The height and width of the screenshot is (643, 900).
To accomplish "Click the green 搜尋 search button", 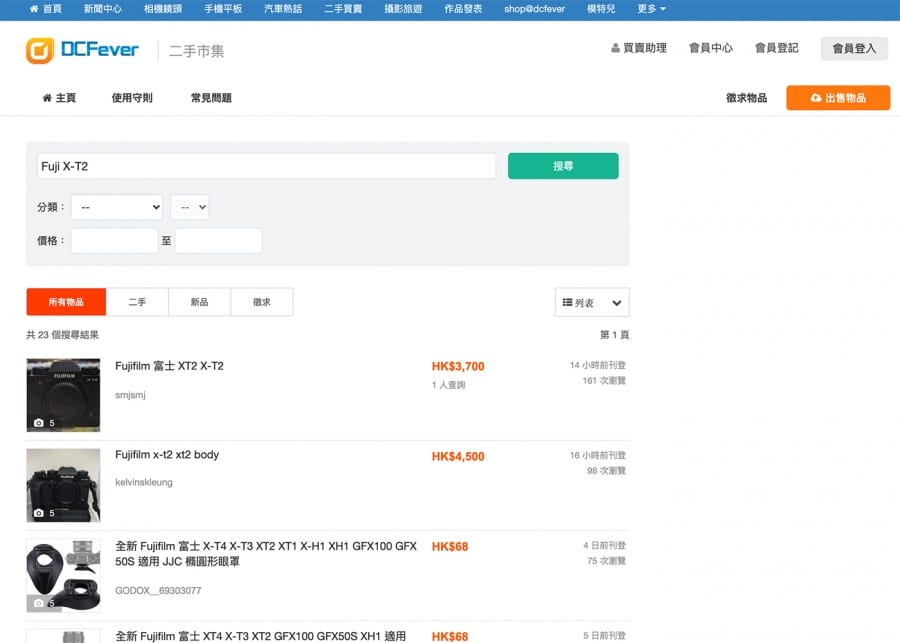I will click(563, 166).
